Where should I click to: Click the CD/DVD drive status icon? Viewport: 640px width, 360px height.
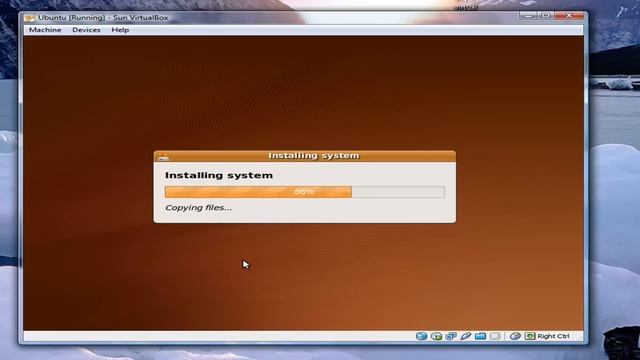pyautogui.click(x=436, y=336)
